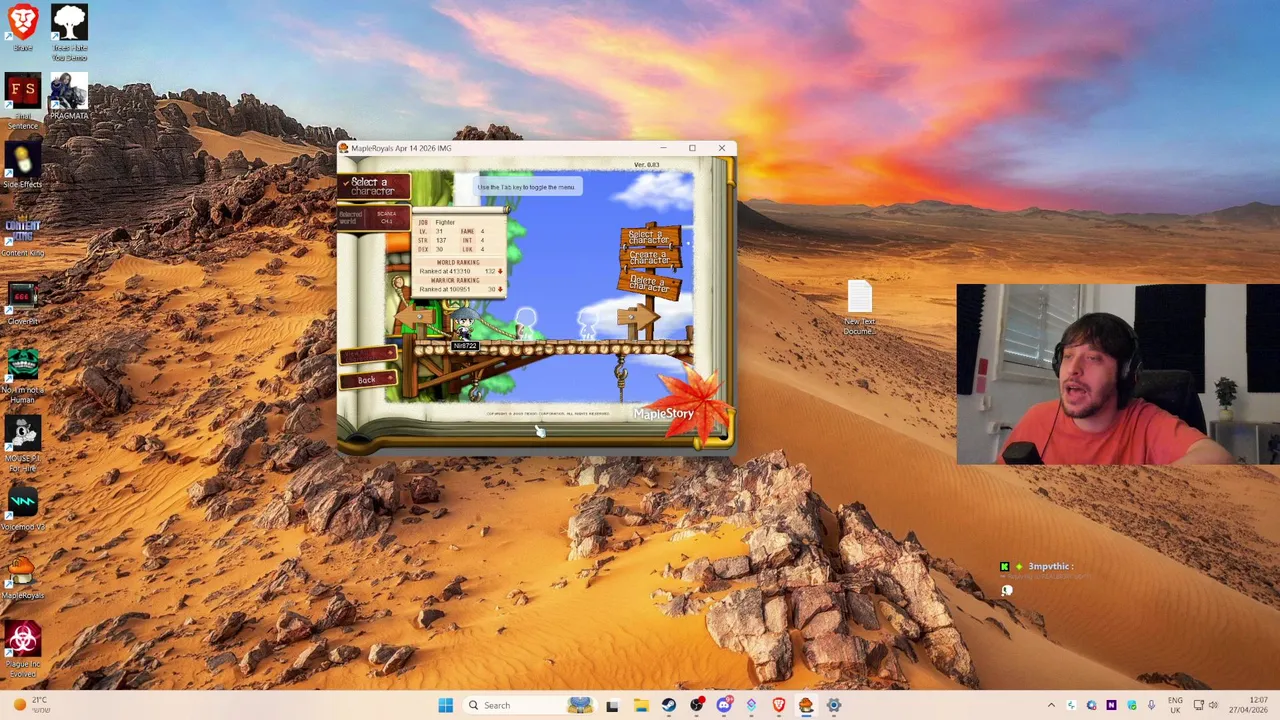
Task: Open the purple N tray icon
Action: [x=1111, y=705]
